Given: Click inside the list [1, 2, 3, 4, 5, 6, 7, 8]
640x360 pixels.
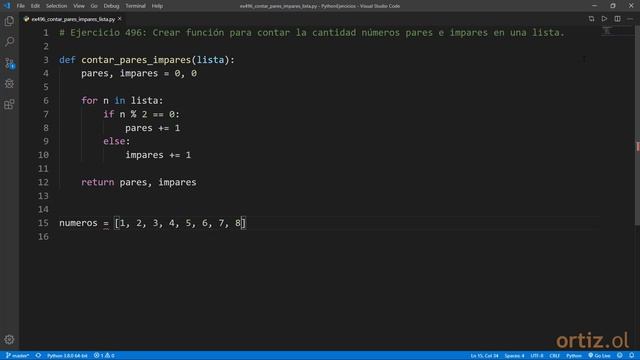Looking at the screenshot, I should coord(180,223).
